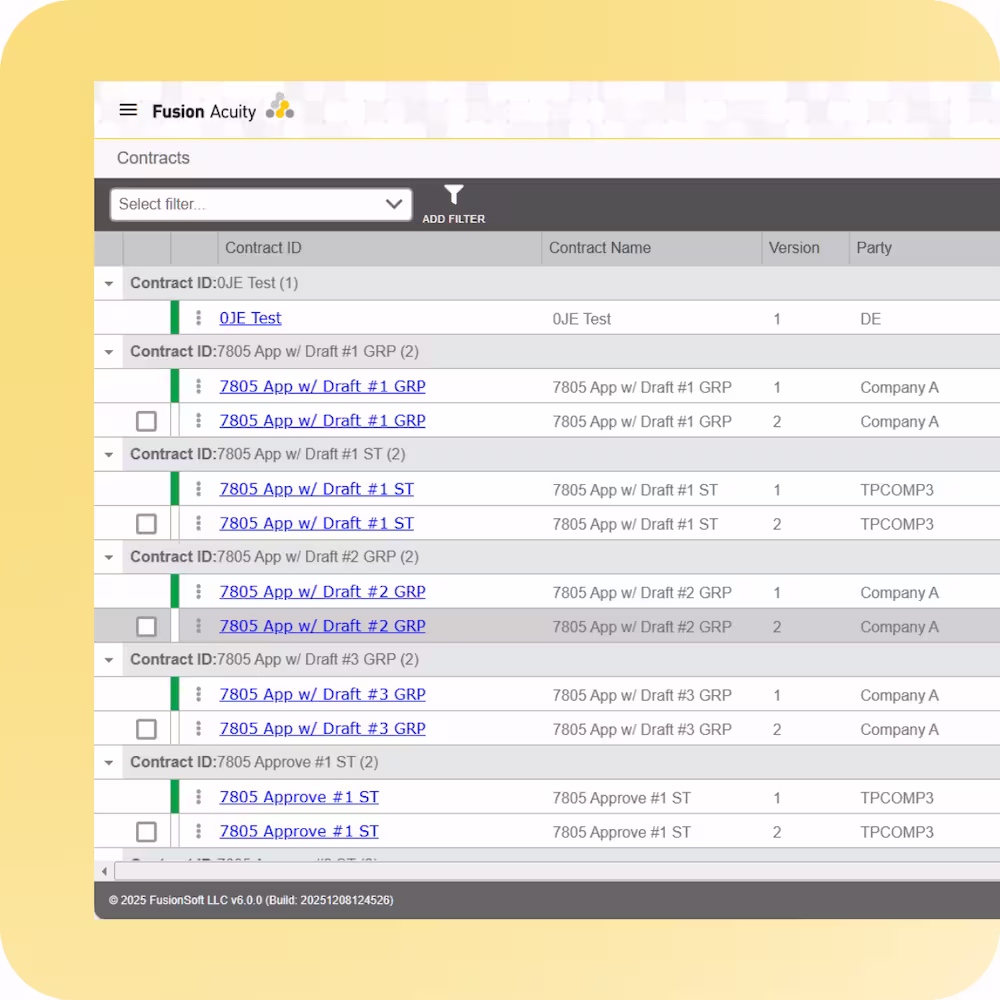Viewport: 1000px width, 1000px height.
Task: Open row actions menu for 0JE Test
Action: [197, 318]
